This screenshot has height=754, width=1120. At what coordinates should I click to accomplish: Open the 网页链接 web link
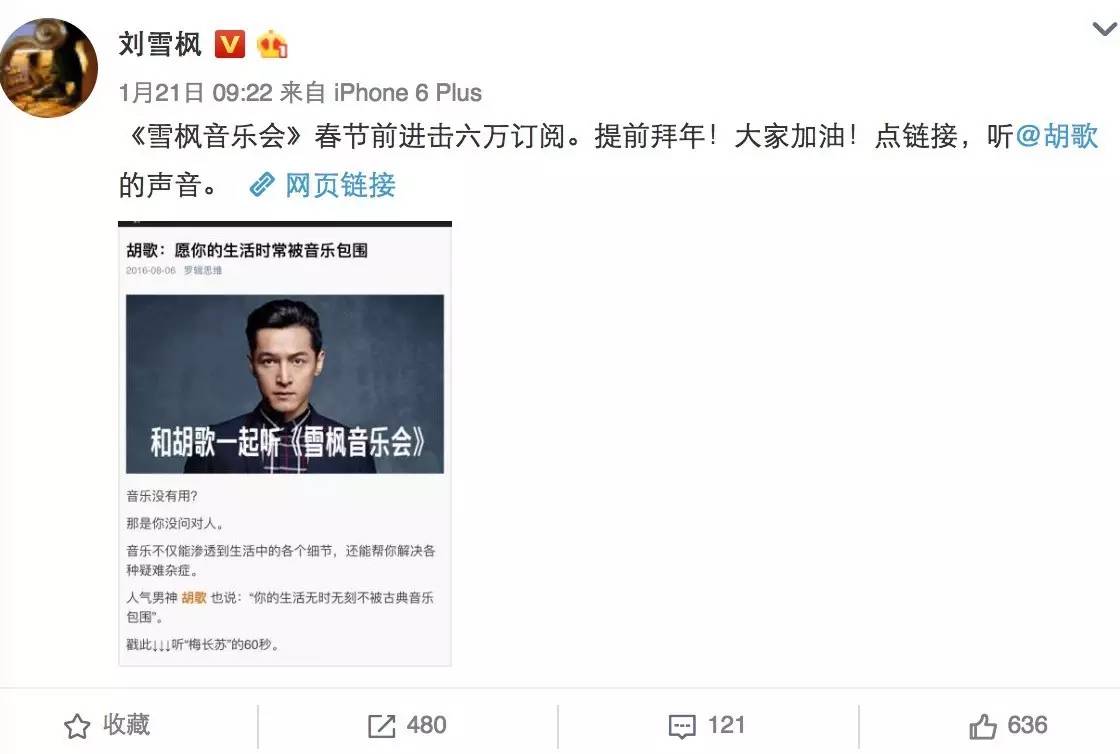(340, 186)
